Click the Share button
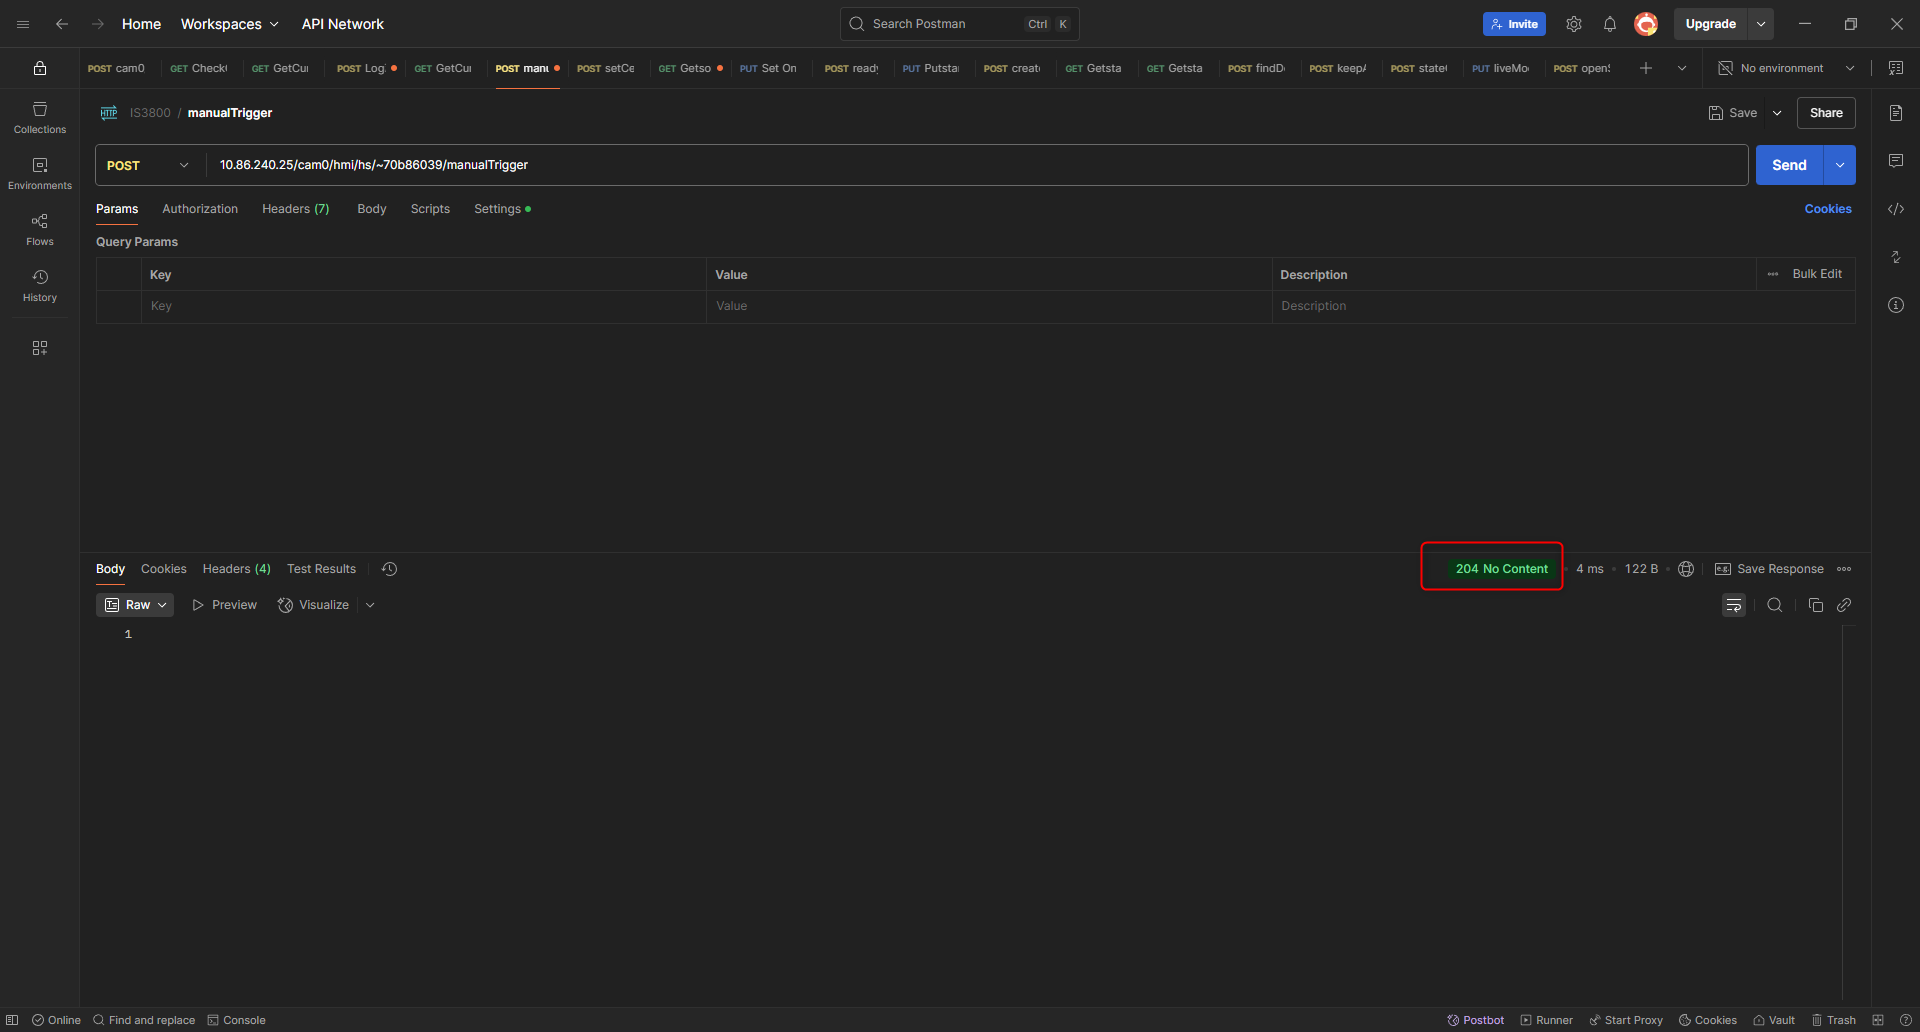The image size is (1920, 1032). (x=1826, y=113)
